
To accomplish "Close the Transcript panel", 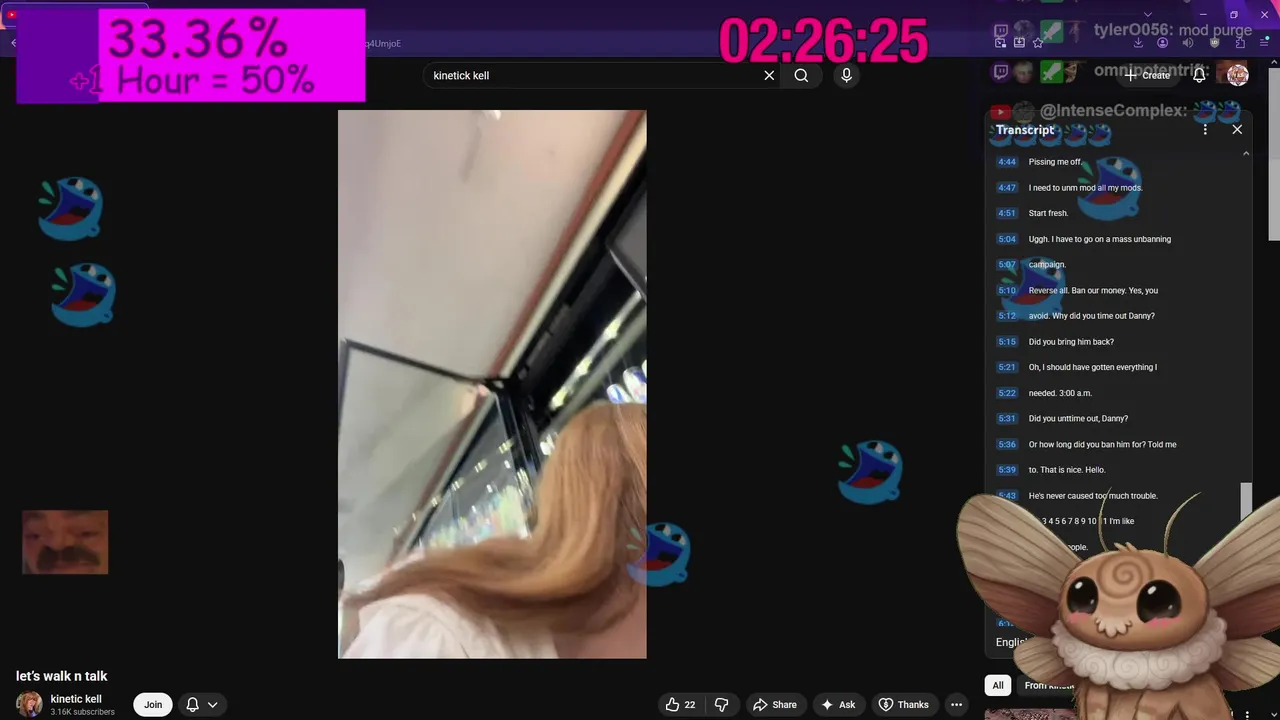I will [x=1237, y=129].
